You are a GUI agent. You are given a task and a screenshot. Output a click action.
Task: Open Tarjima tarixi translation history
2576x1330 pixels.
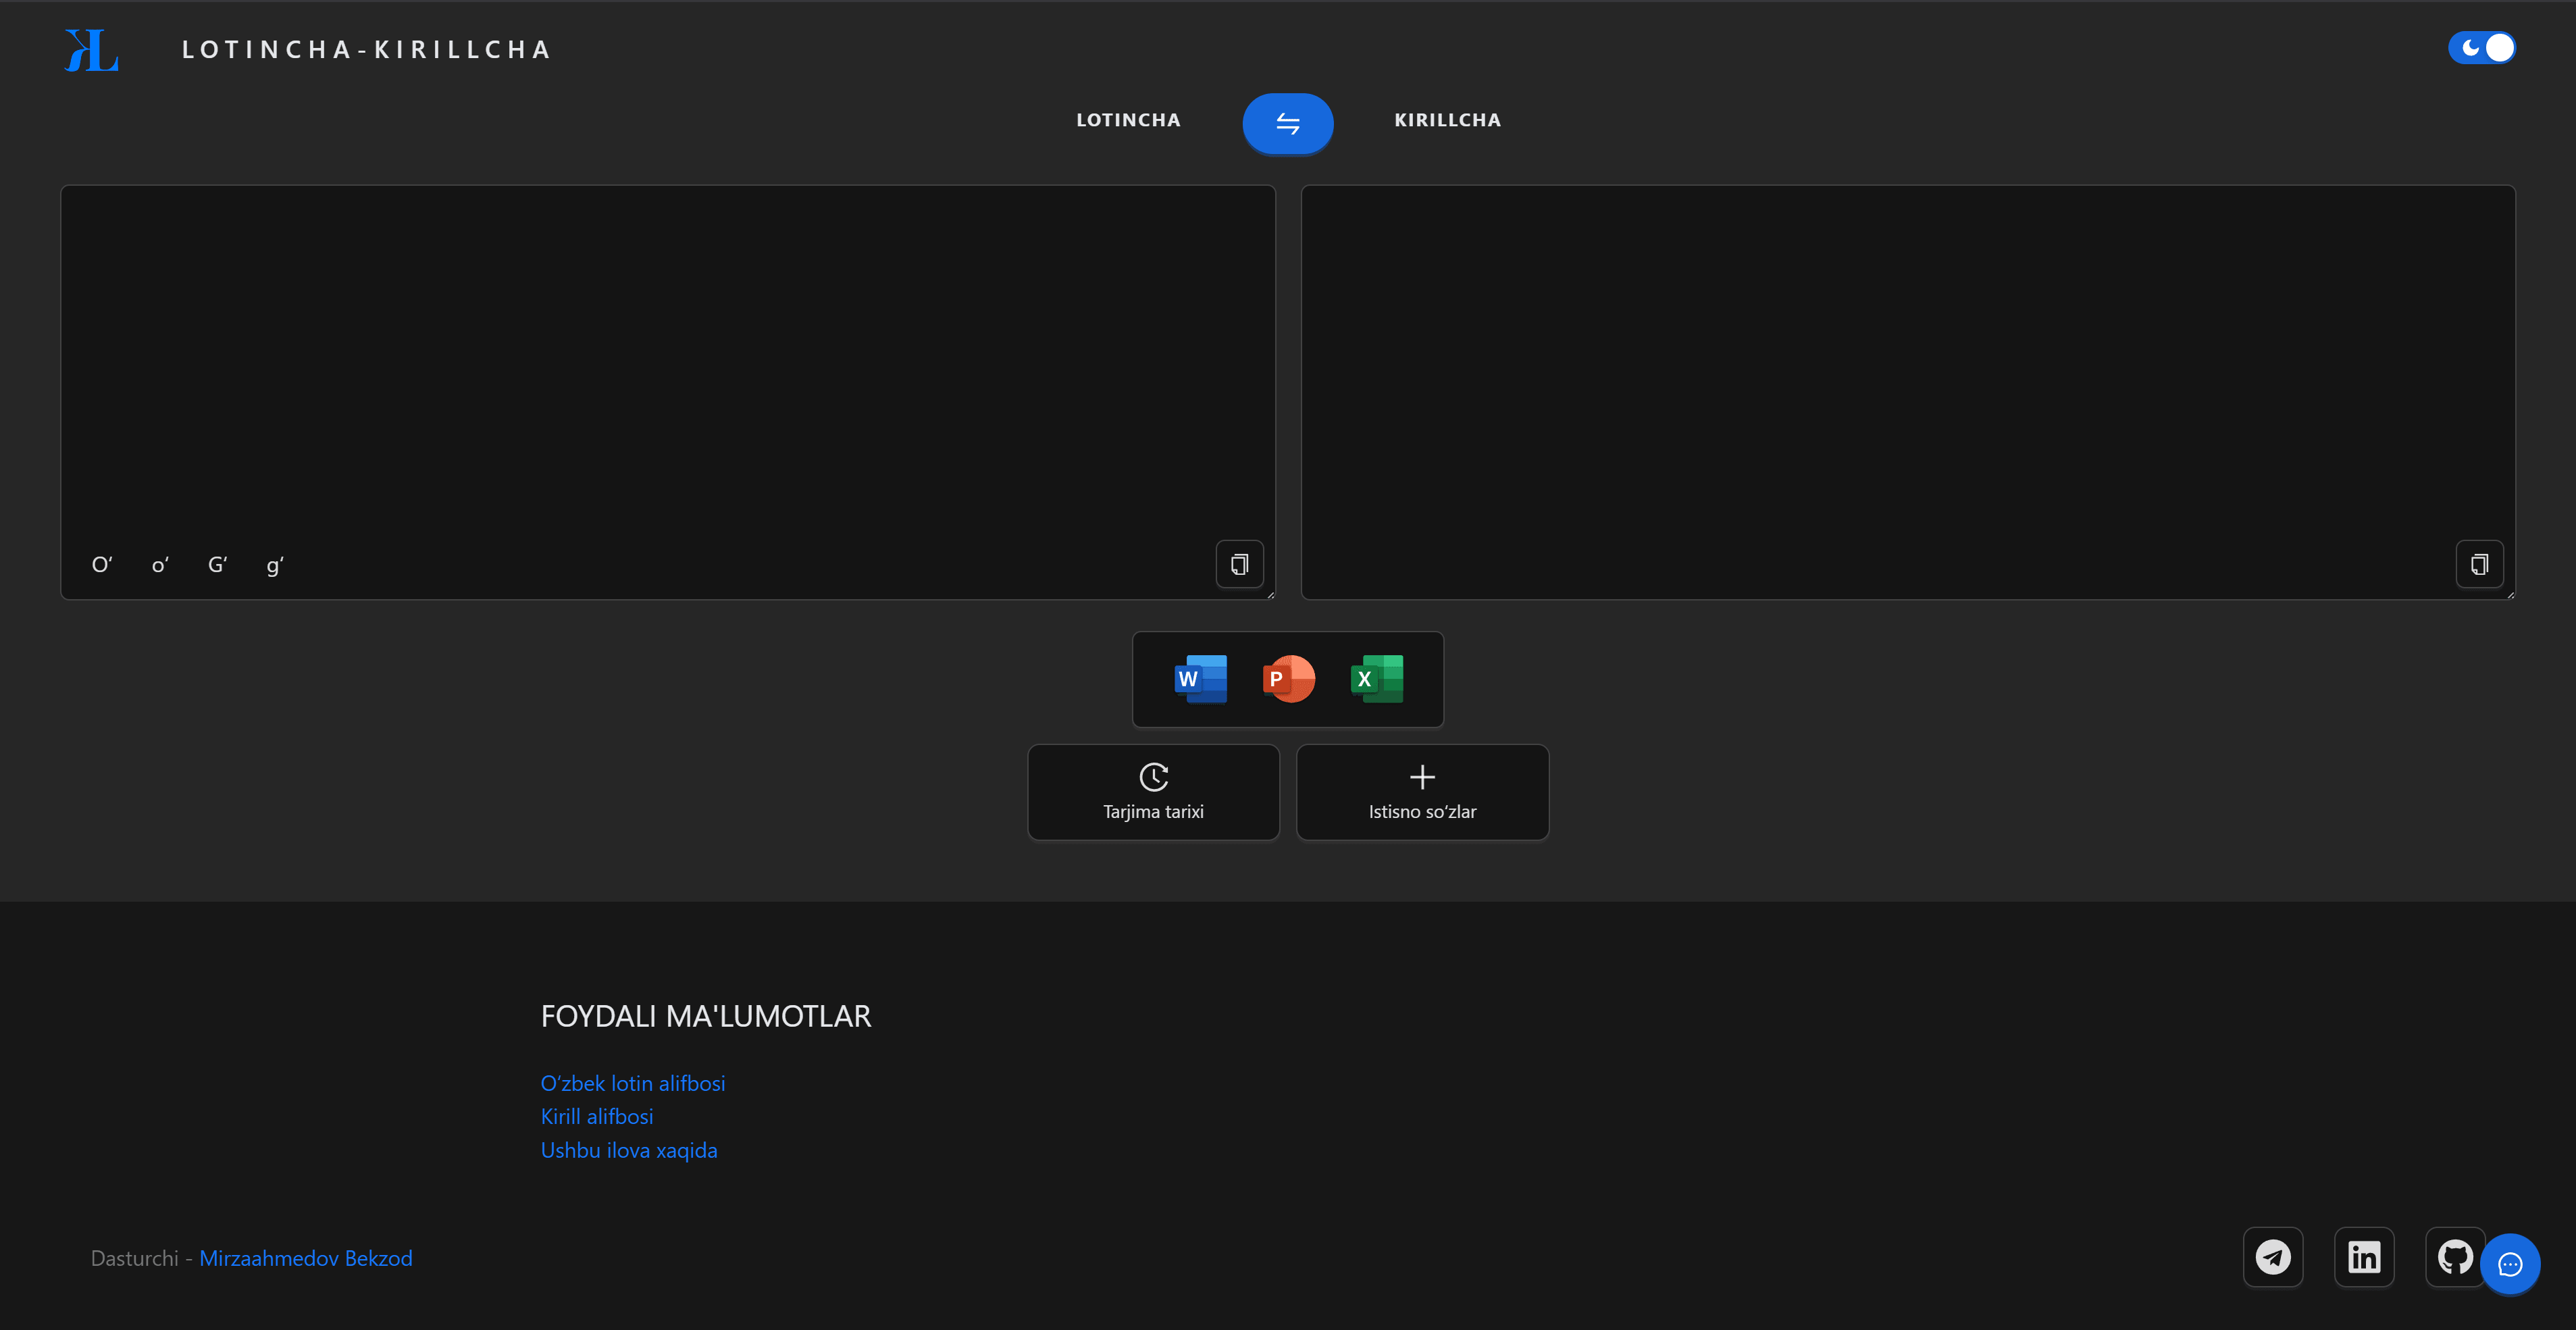[x=1153, y=792]
